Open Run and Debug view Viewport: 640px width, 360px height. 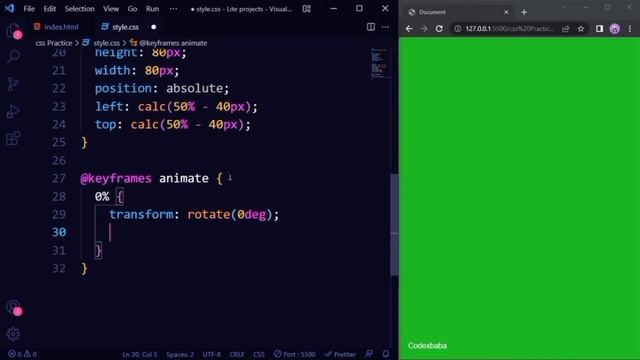point(13,111)
